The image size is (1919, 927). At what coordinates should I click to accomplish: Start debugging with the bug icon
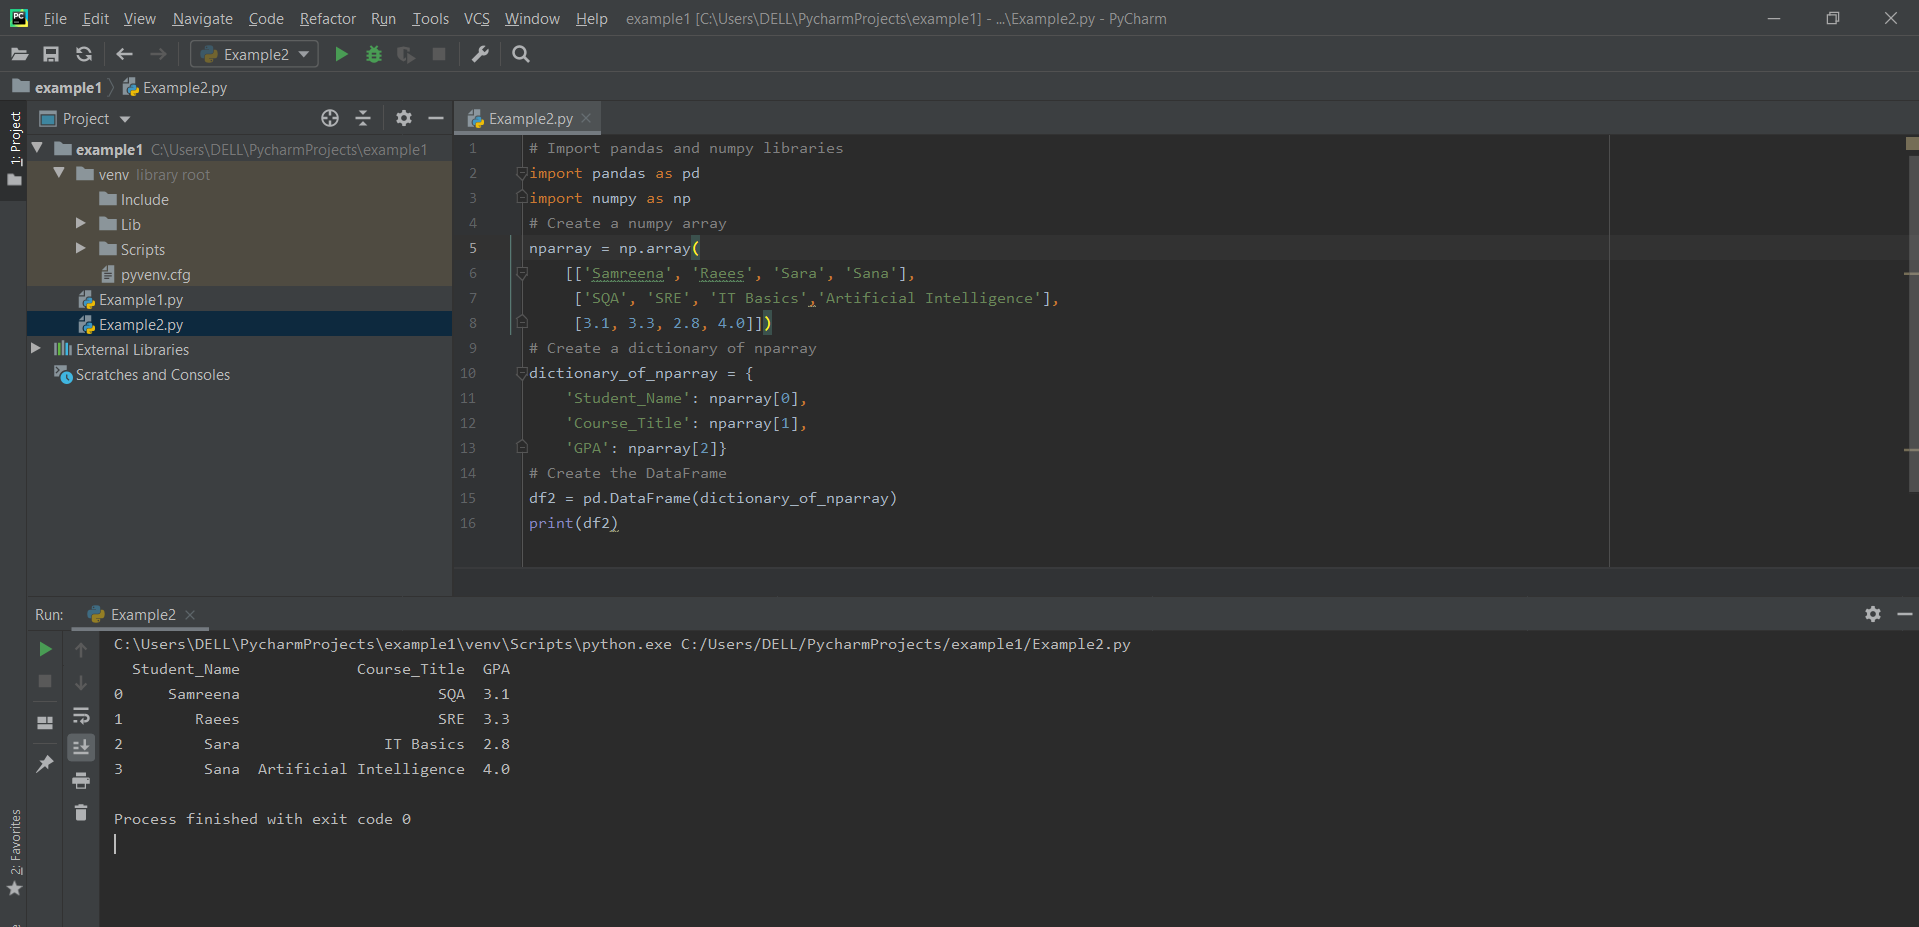(x=374, y=54)
